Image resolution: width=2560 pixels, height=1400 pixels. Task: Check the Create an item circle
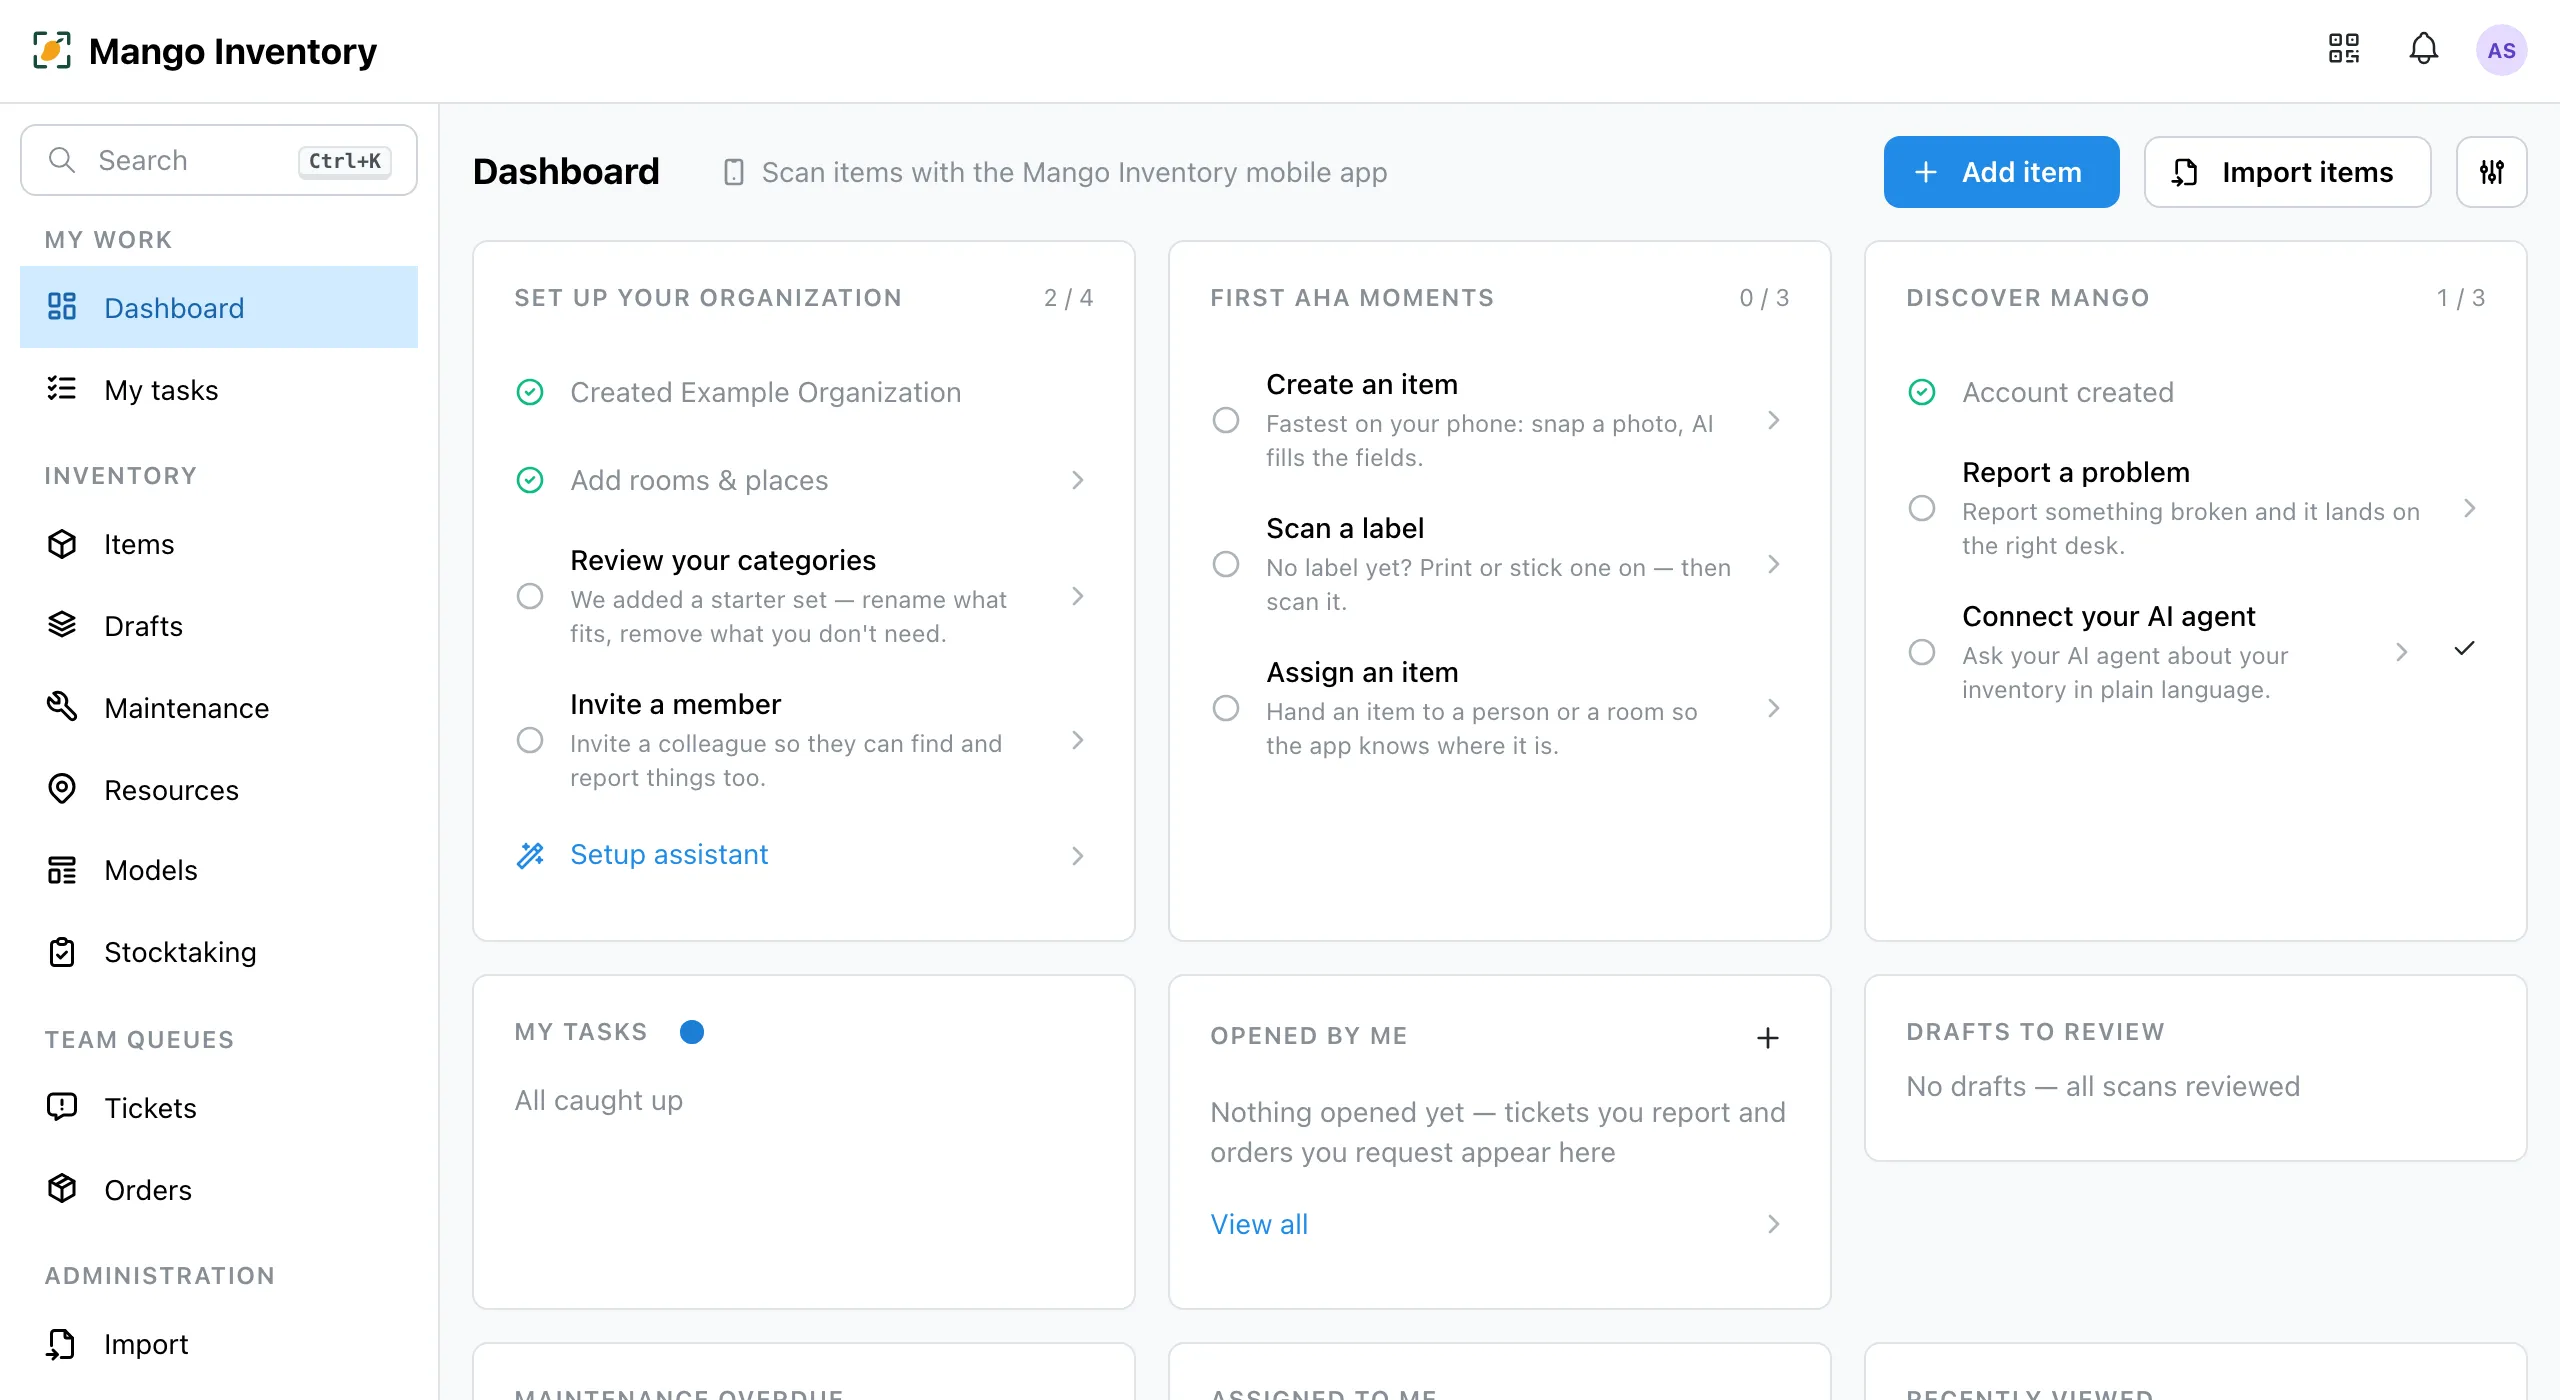coord(1226,420)
